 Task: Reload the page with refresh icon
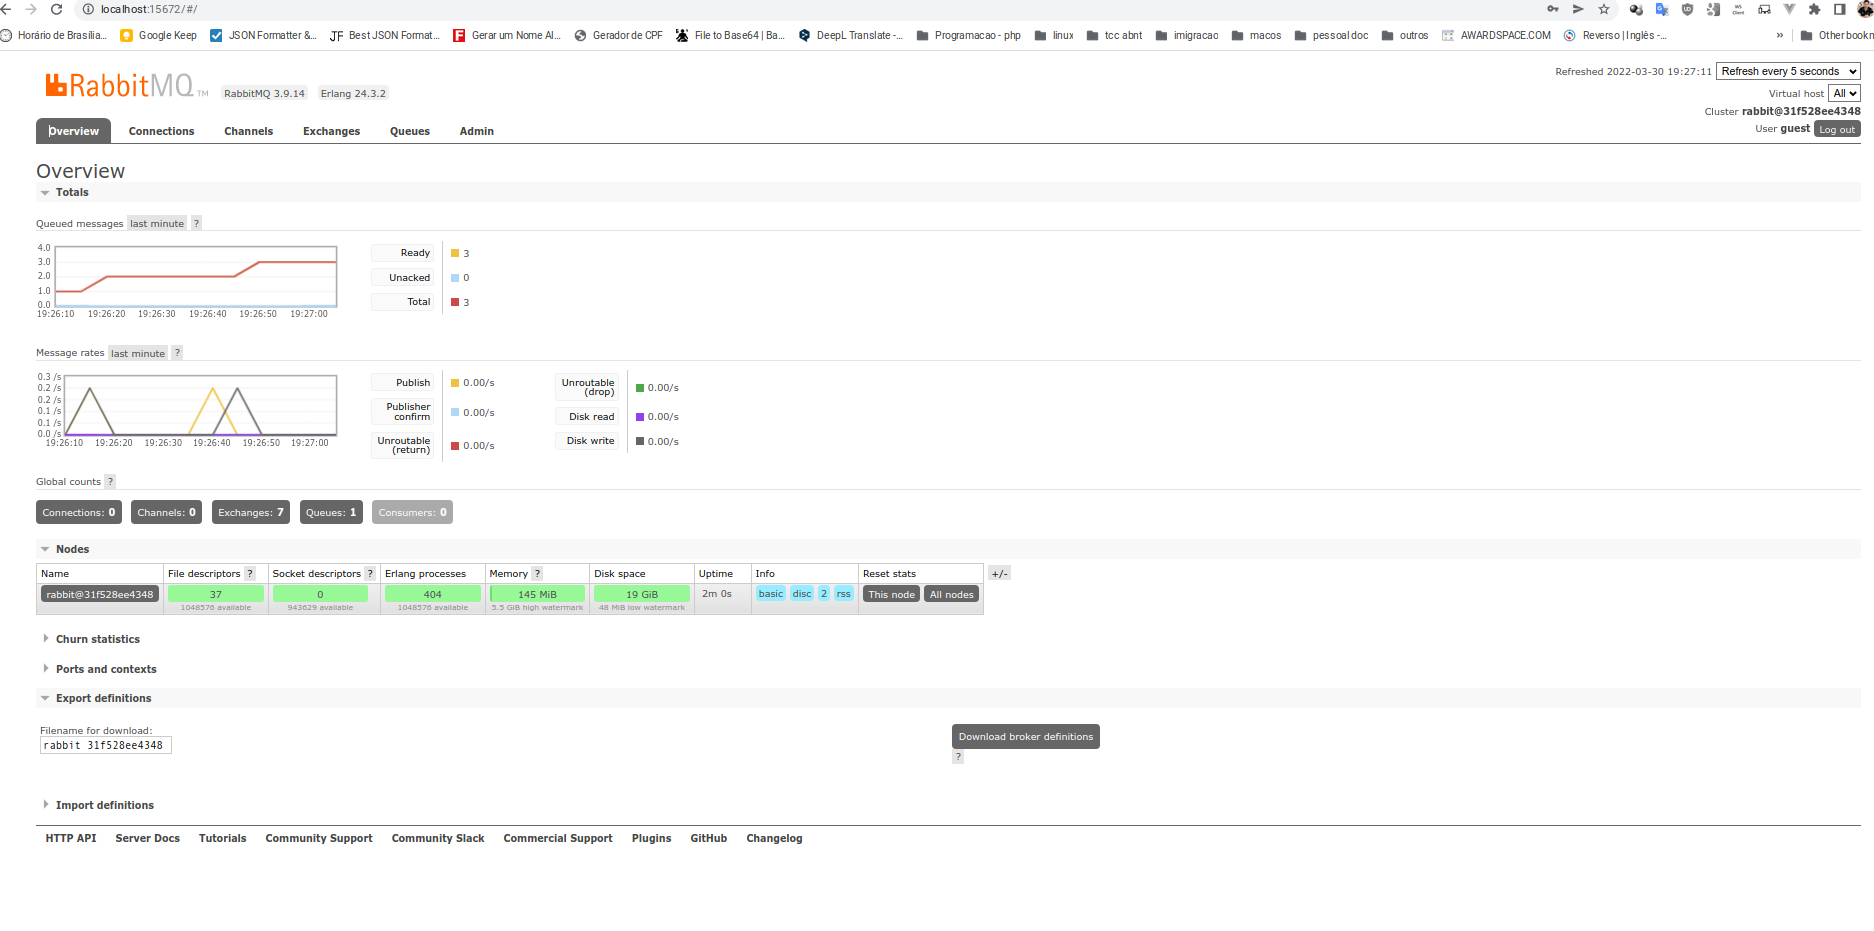(x=56, y=9)
